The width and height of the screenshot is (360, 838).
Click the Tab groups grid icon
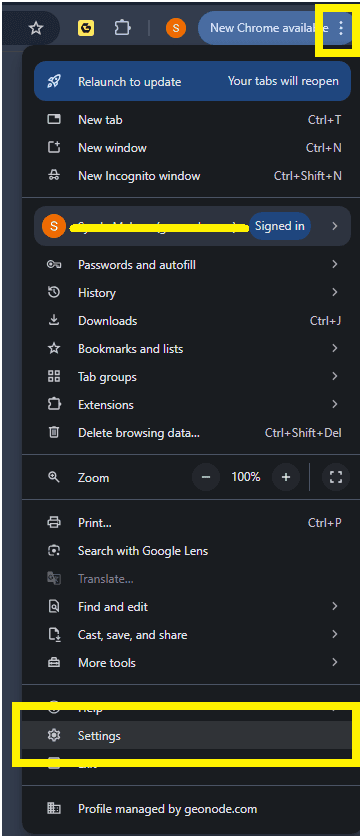(x=54, y=377)
